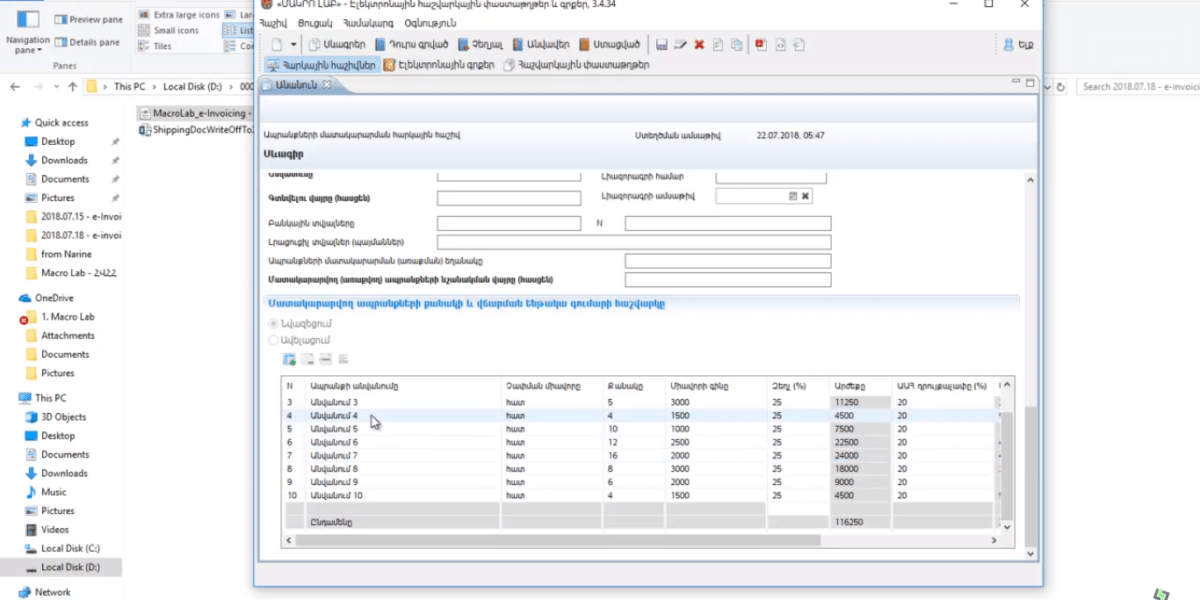The image size is (1200, 600).
Task: Click the user Ելք icon at right
Action: [1018, 45]
